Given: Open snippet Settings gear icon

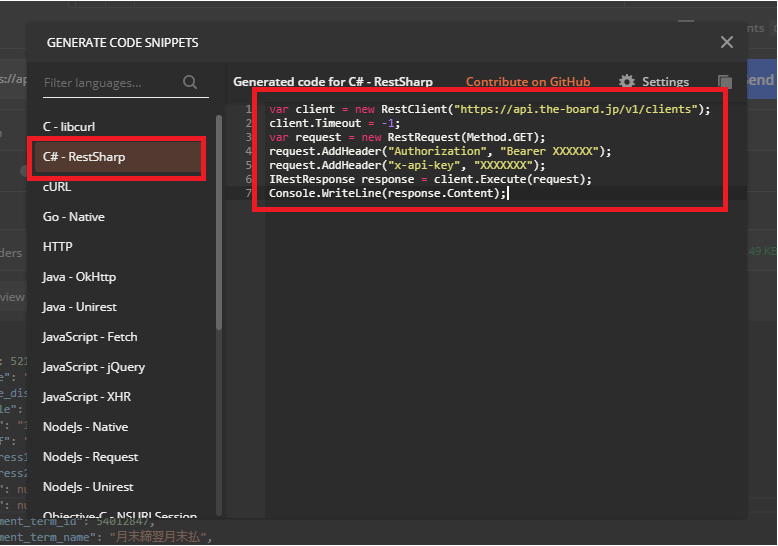Looking at the screenshot, I should (627, 82).
